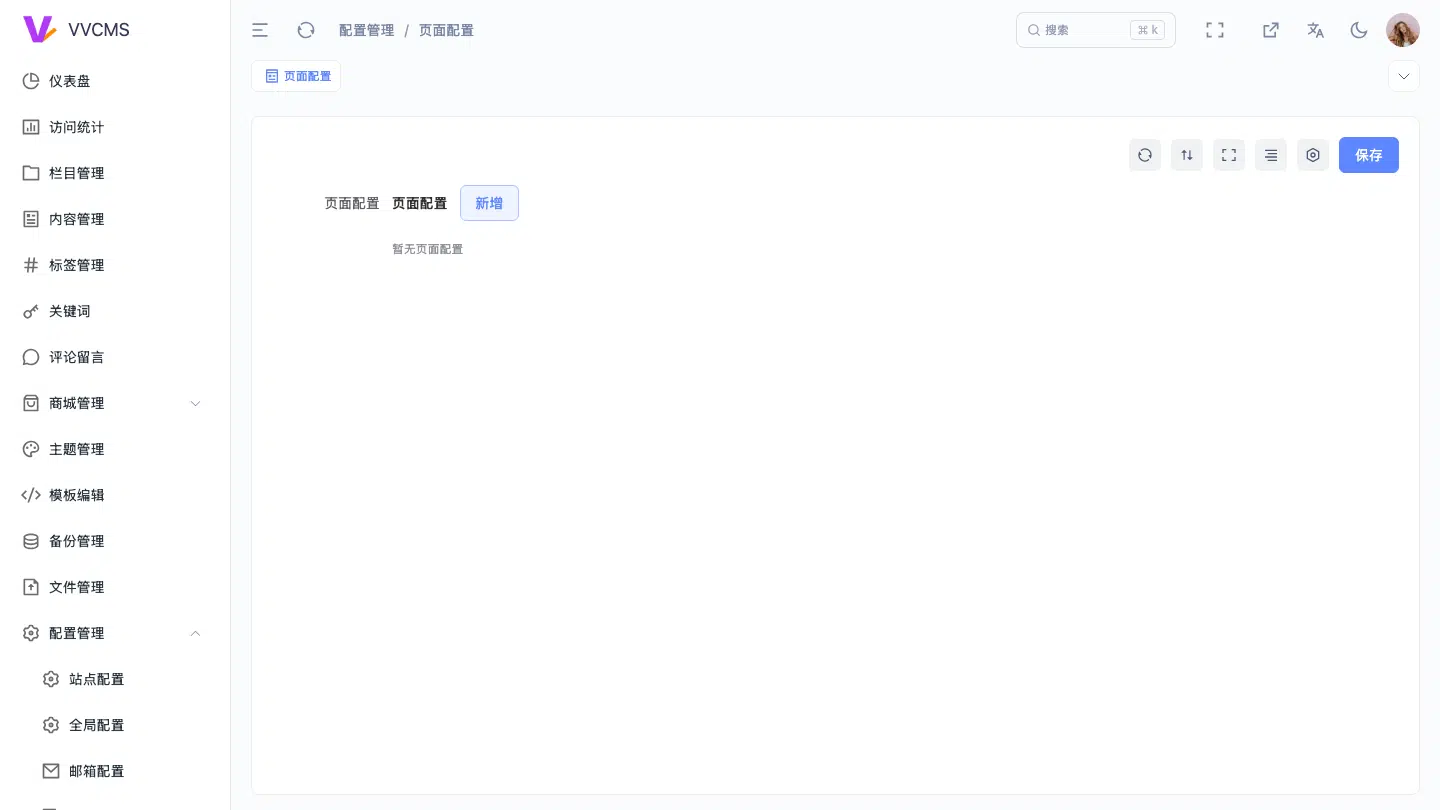1440x810 pixels.
Task: Click the 标签管理 hash icon
Action: (31, 265)
